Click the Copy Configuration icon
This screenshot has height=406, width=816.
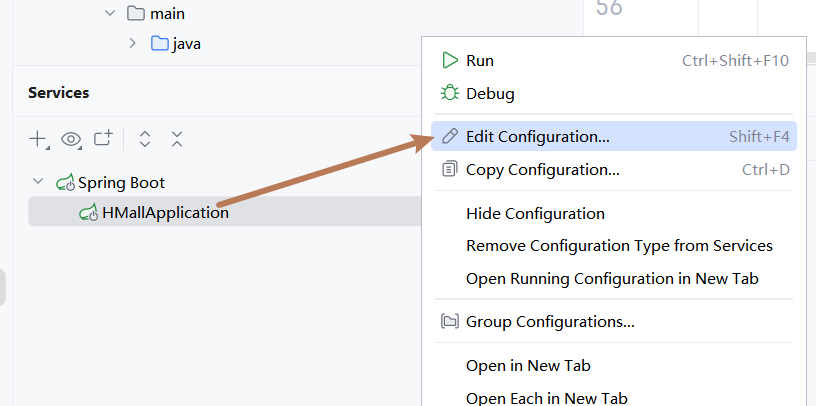[x=450, y=169]
